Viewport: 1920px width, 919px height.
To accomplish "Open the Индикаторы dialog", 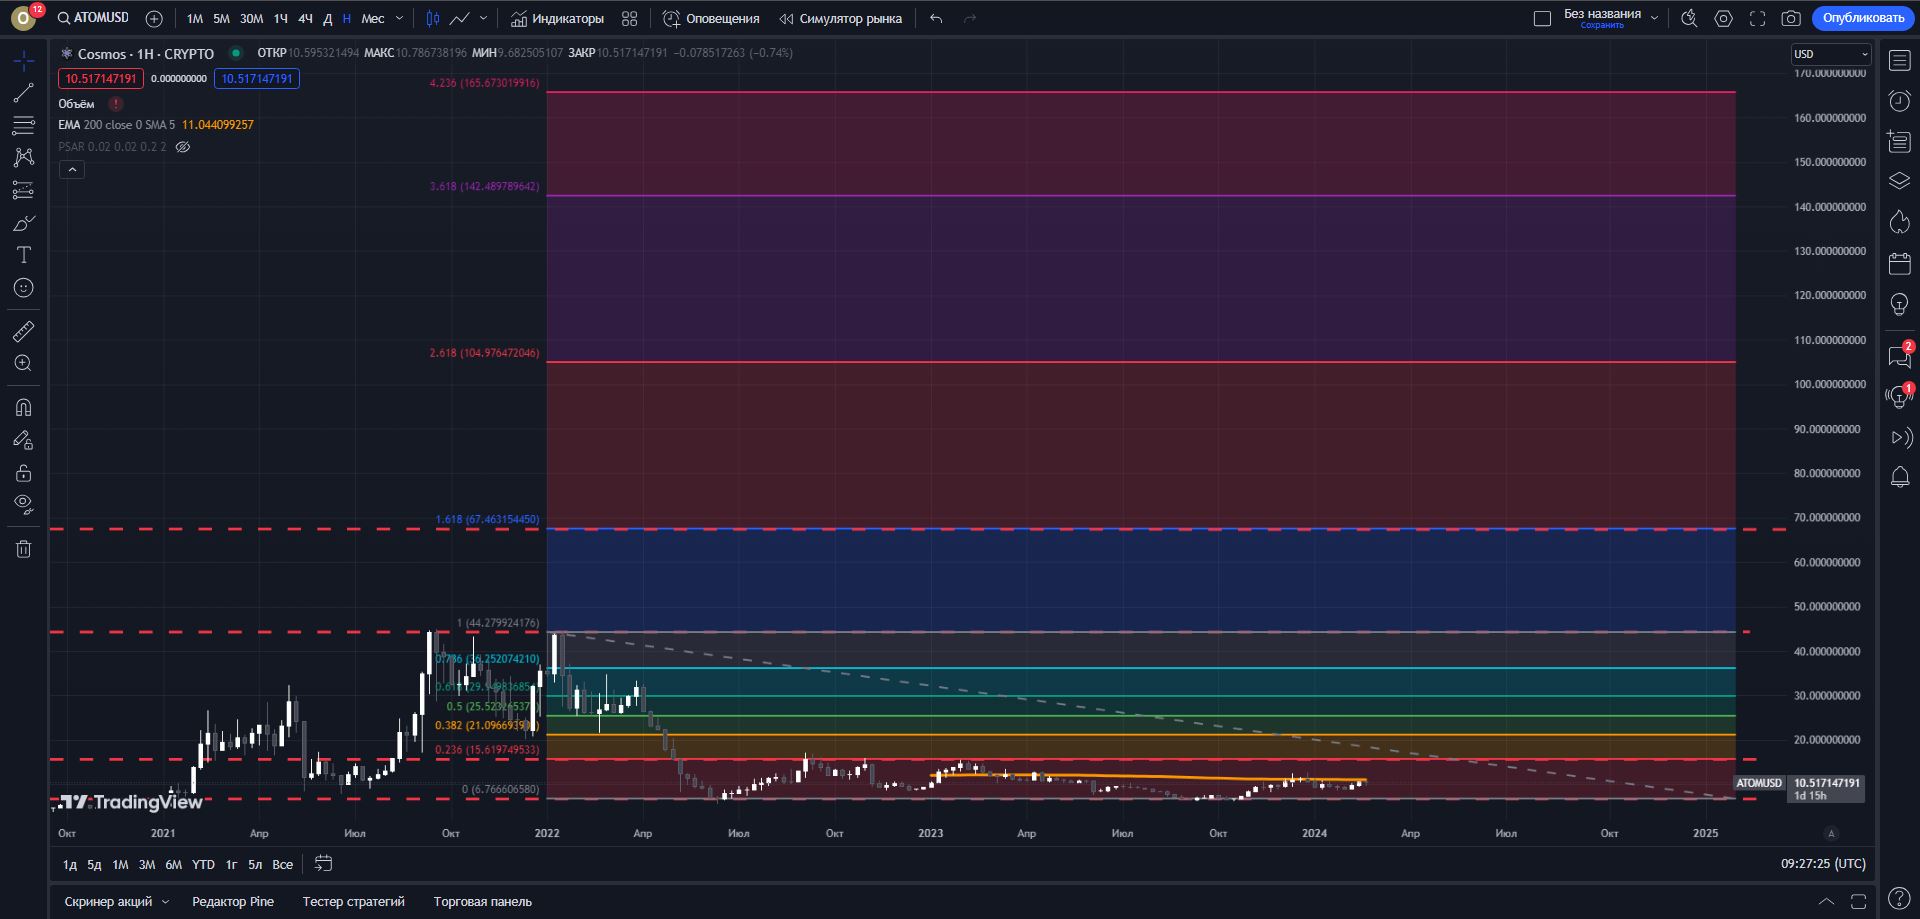I will [x=558, y=18].
